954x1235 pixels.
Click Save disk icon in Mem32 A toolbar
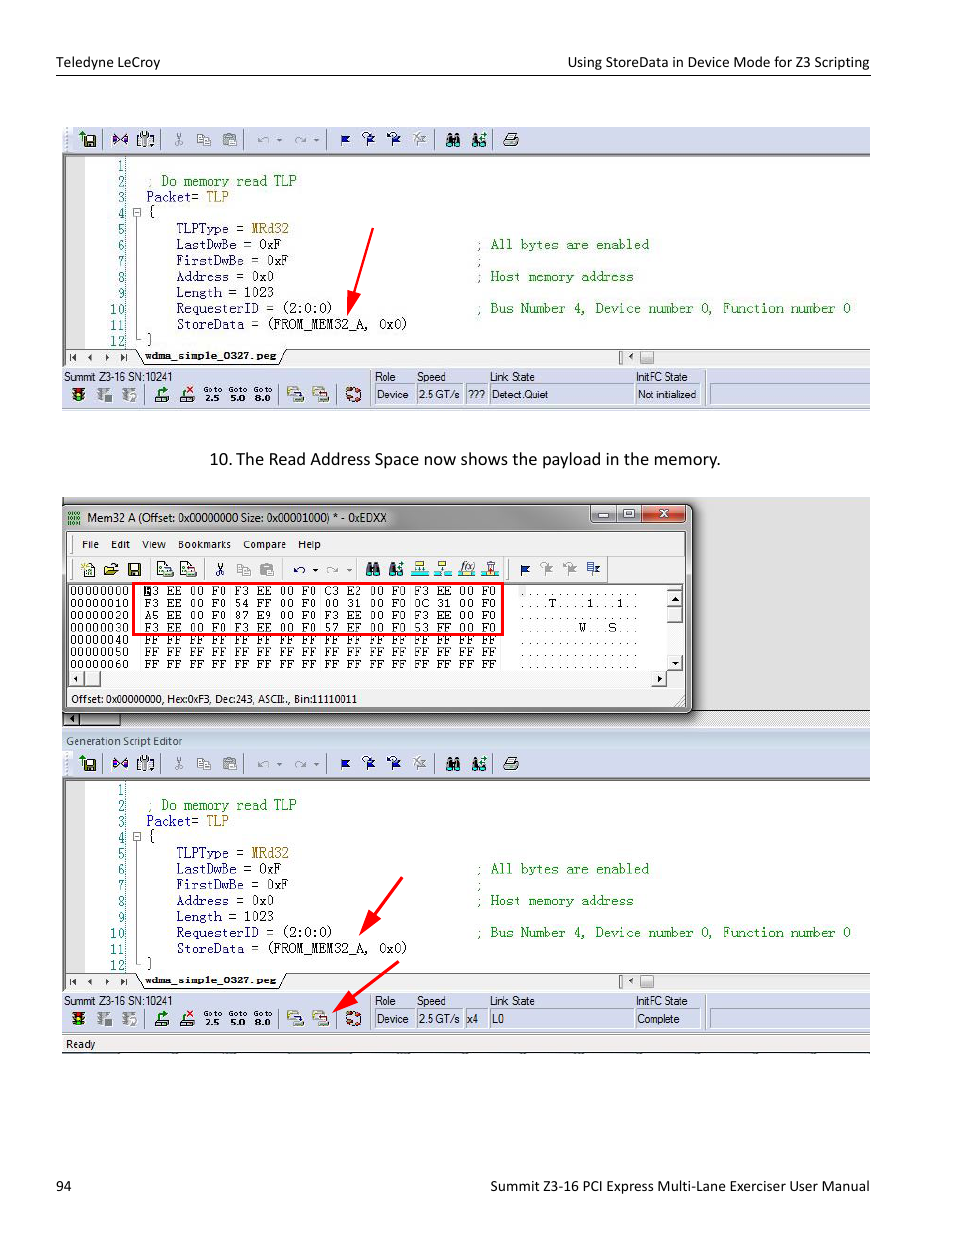[134, 569]
